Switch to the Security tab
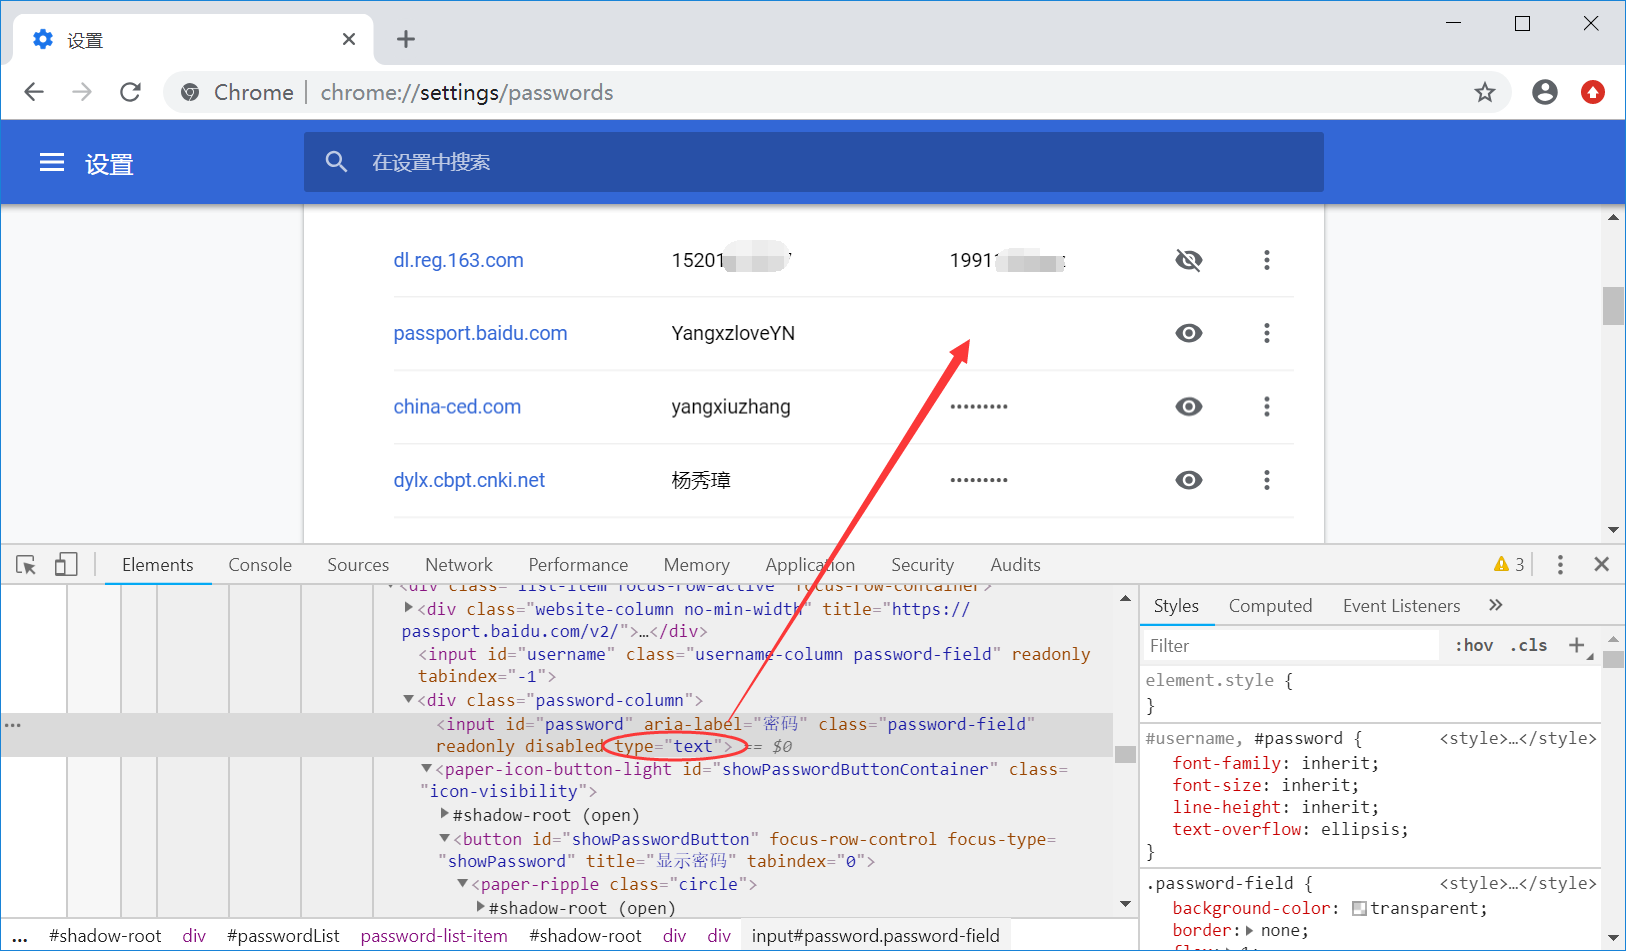The width and height of the screenshot is (1626, 951). tap(922, 565)
